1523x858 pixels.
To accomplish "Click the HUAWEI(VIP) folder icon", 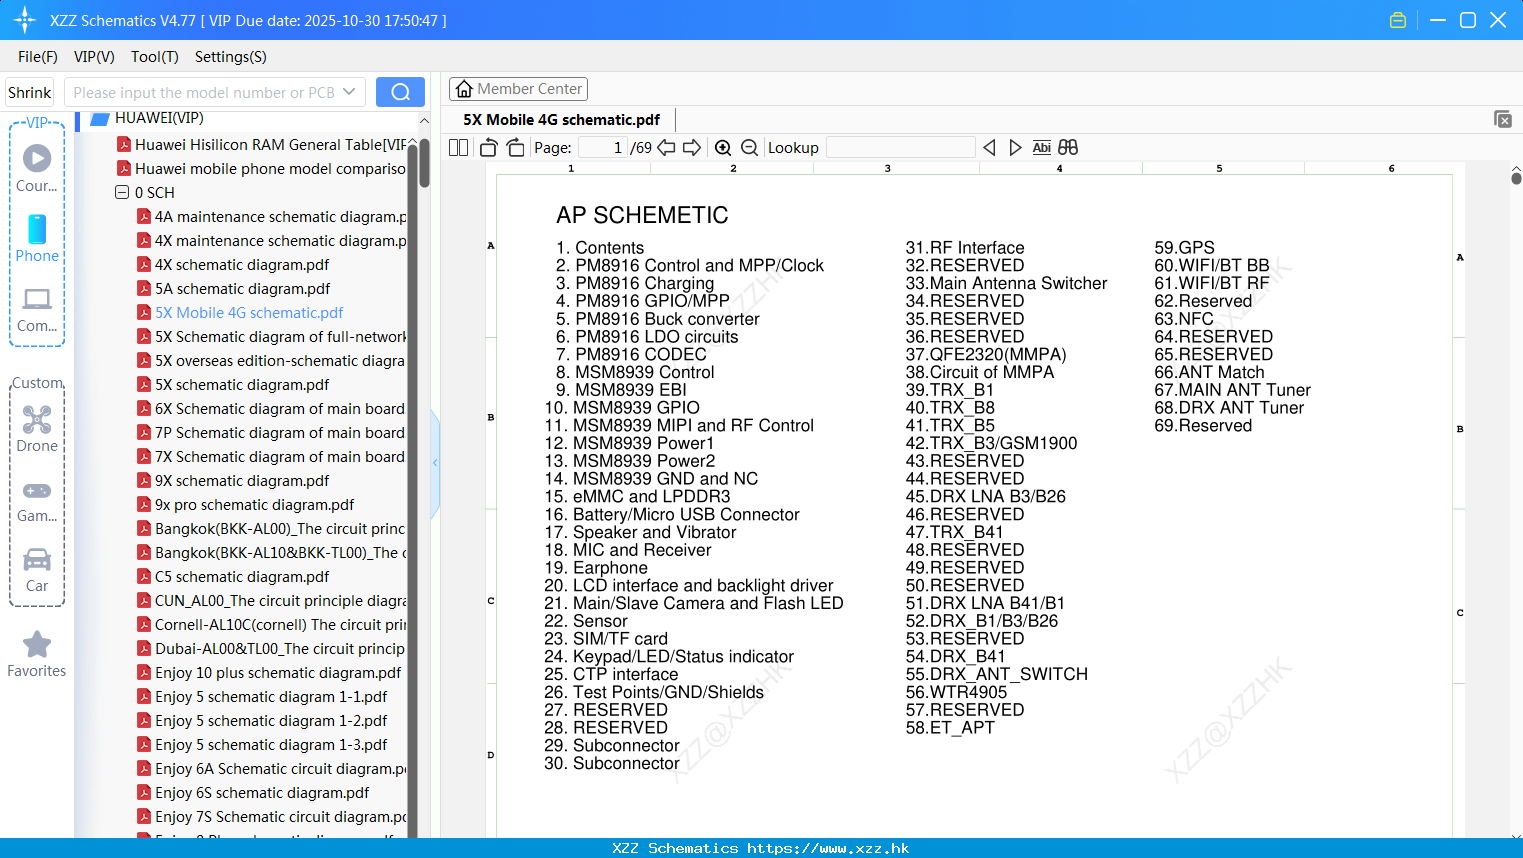I will pos(99,119).
